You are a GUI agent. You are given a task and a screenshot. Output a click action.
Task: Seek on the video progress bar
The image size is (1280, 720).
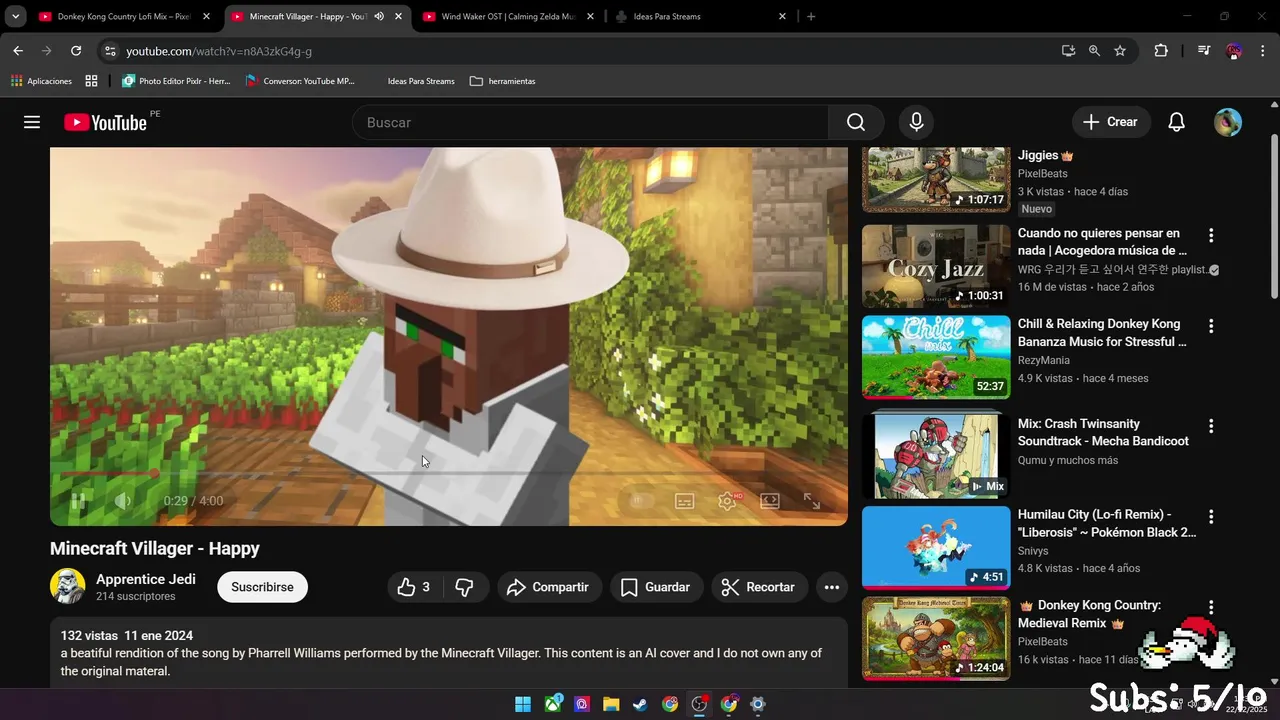point(449,473)
